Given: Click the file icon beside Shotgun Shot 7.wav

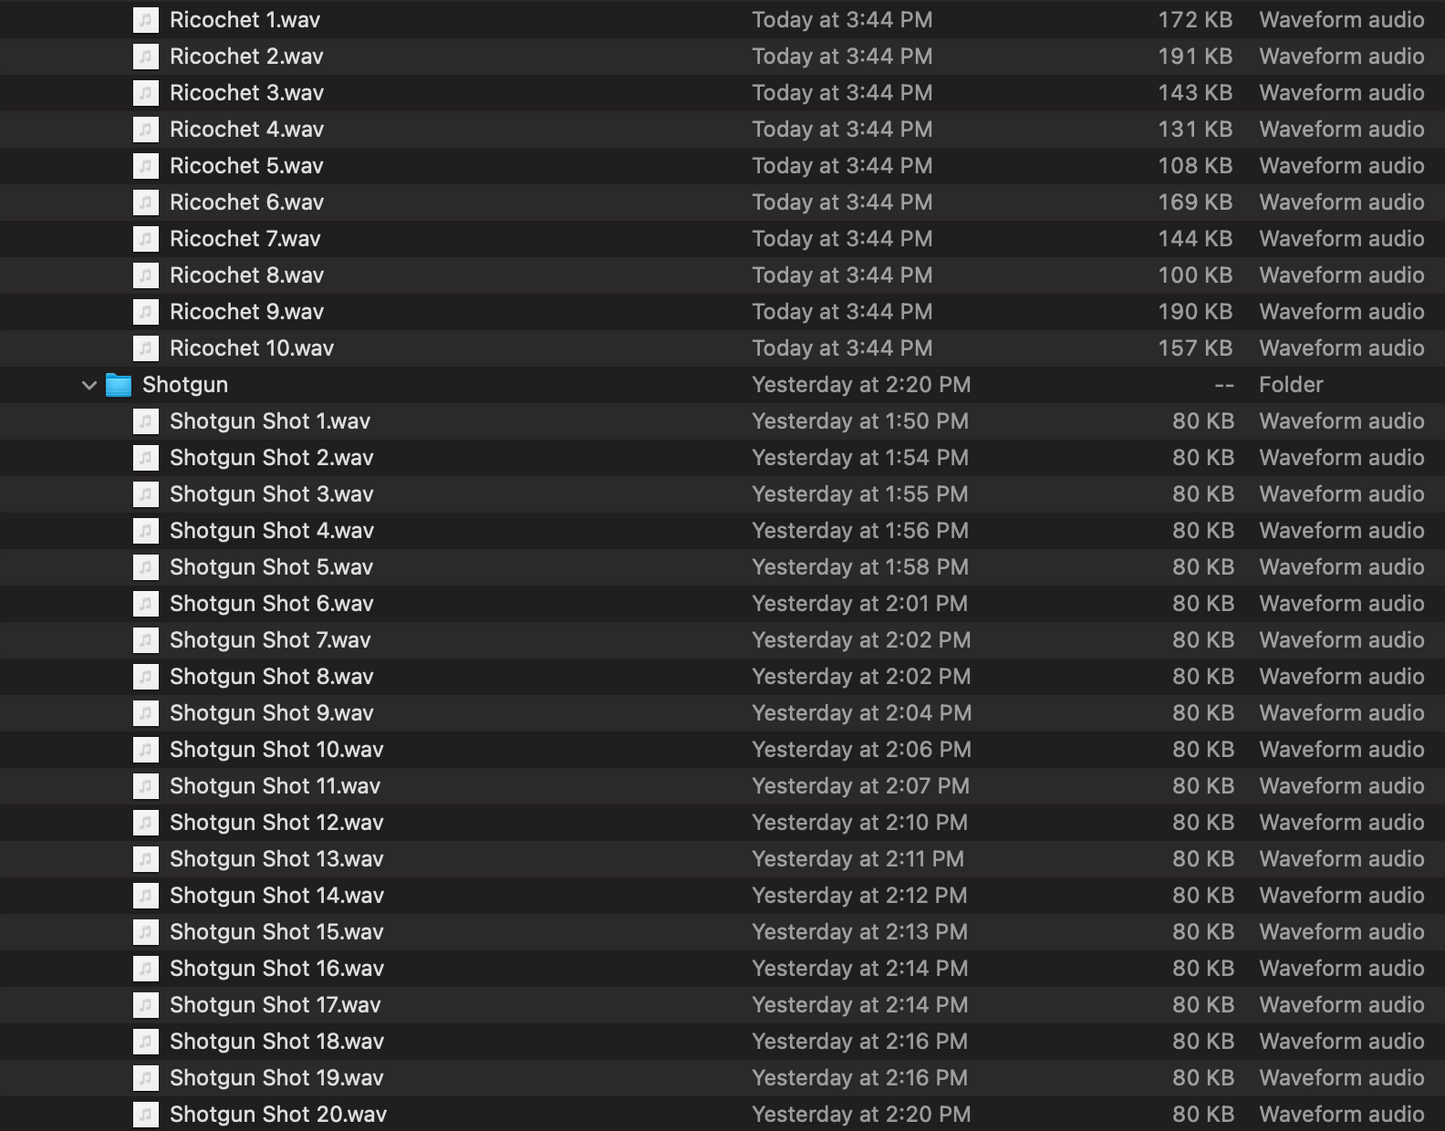Looking at the screenshot, I should point(146,640).
